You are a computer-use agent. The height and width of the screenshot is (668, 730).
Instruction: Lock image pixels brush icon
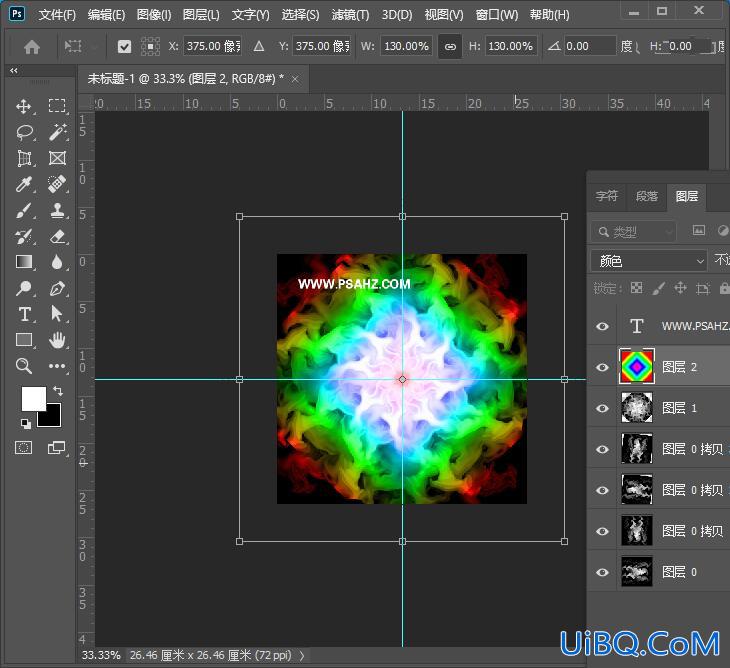658,288
